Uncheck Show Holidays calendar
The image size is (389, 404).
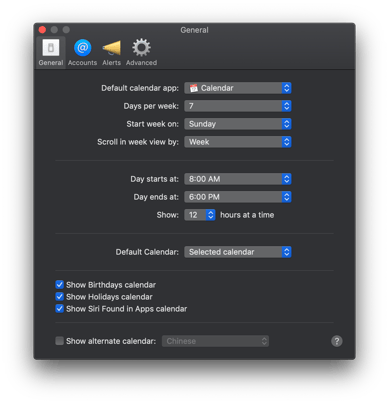coord(59,297)
